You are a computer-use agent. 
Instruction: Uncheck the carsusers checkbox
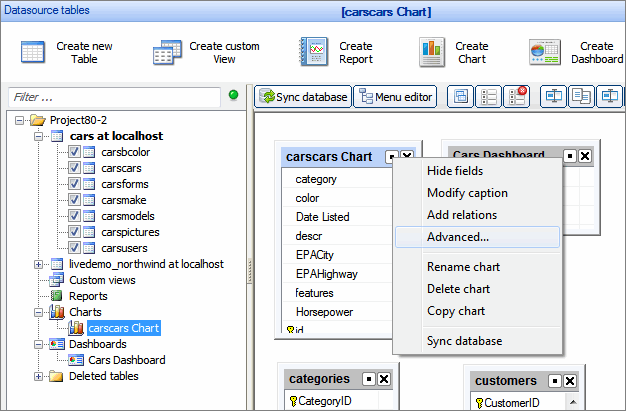click(x=74, y=248)
